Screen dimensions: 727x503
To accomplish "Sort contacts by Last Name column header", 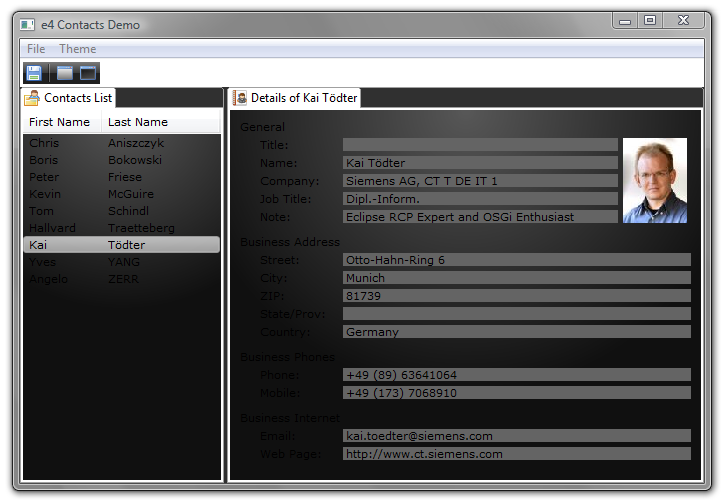I will [x=138, y=122].
